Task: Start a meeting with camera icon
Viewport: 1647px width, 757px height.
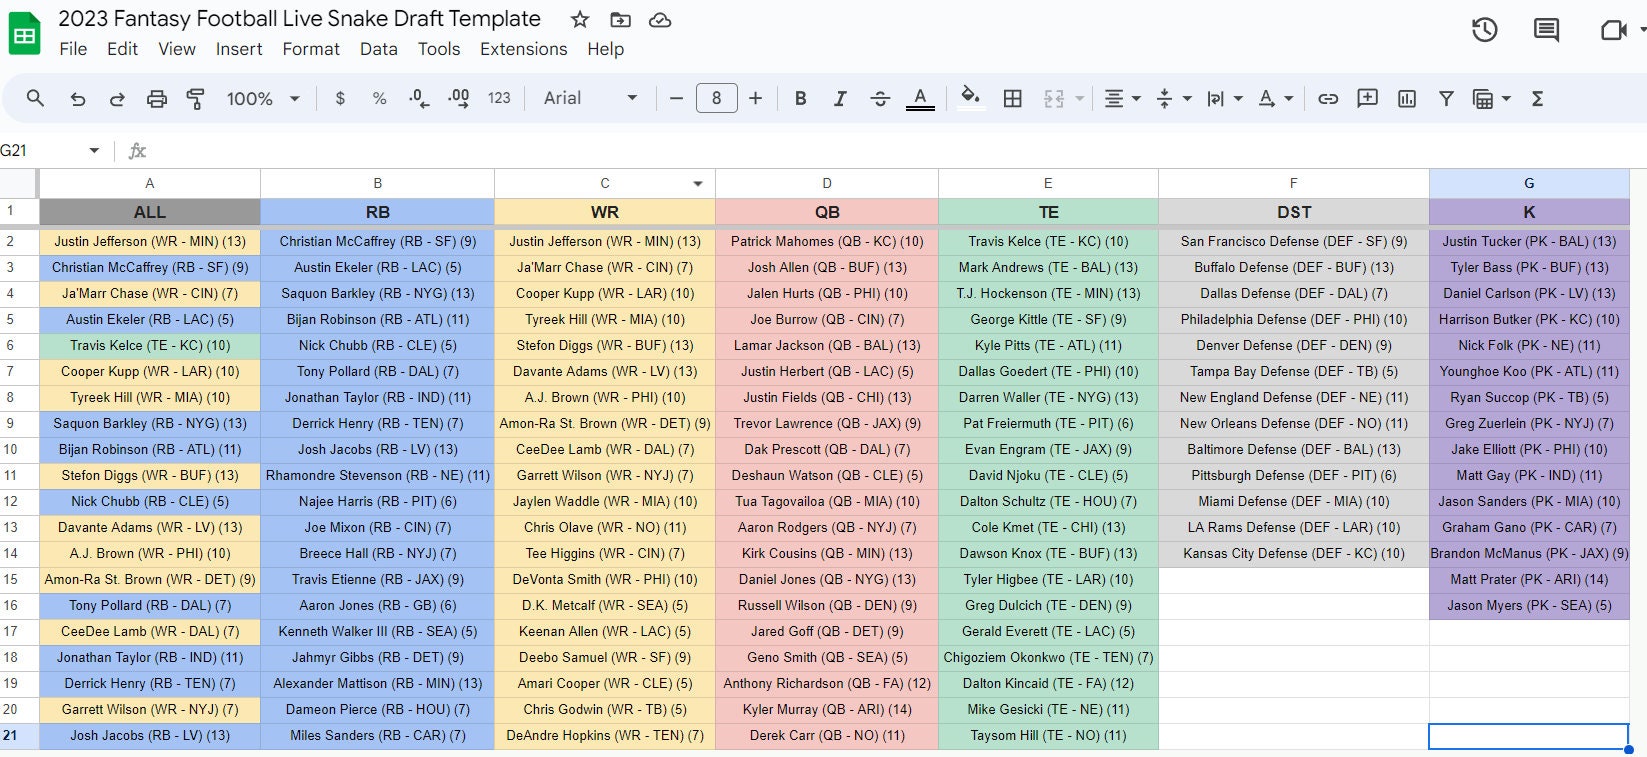Action: 1613,30
